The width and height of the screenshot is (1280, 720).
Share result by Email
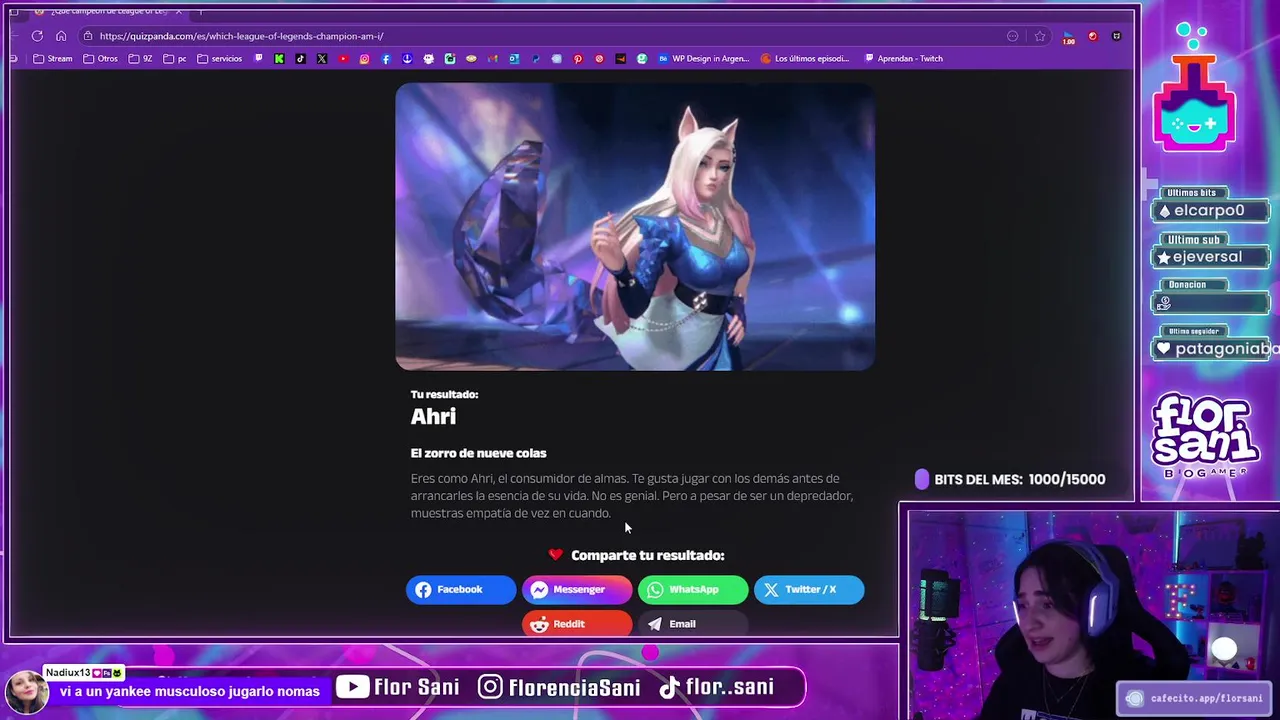(693, 624)
